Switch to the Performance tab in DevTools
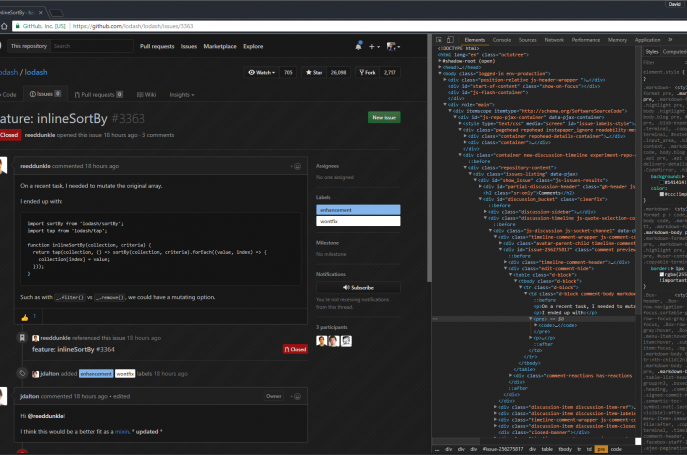This screenshot has width=687, height=455. tap(586, 40)
